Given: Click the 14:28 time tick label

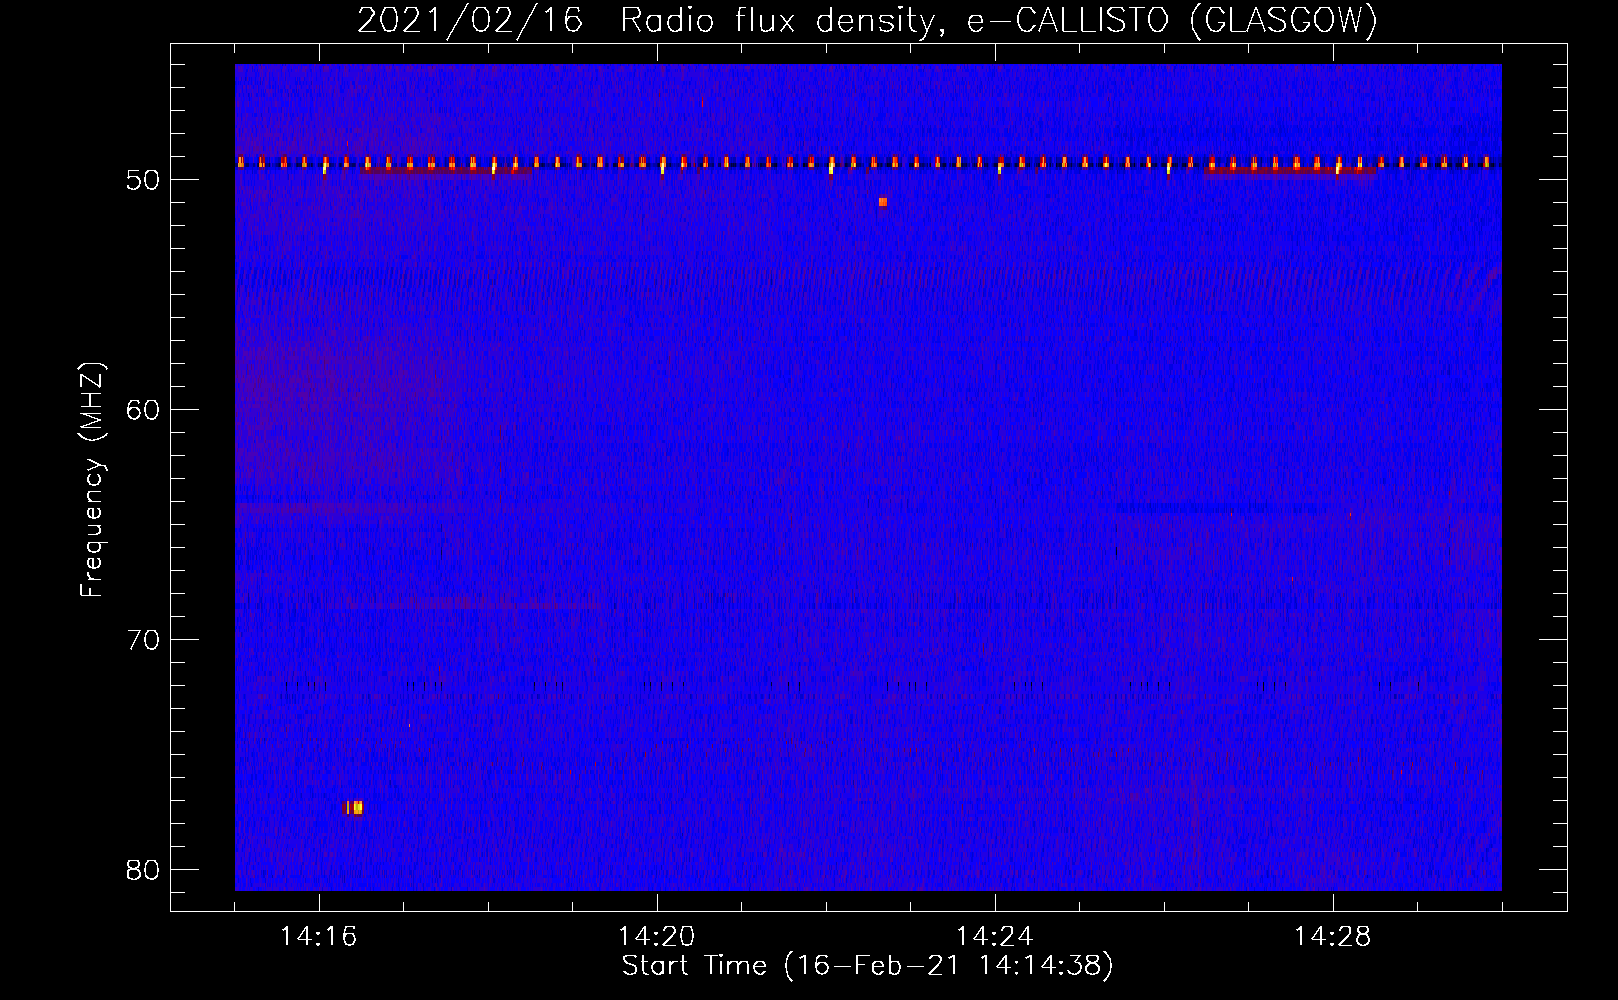Looking at the screenshot, I should [x=1332, y=937].
